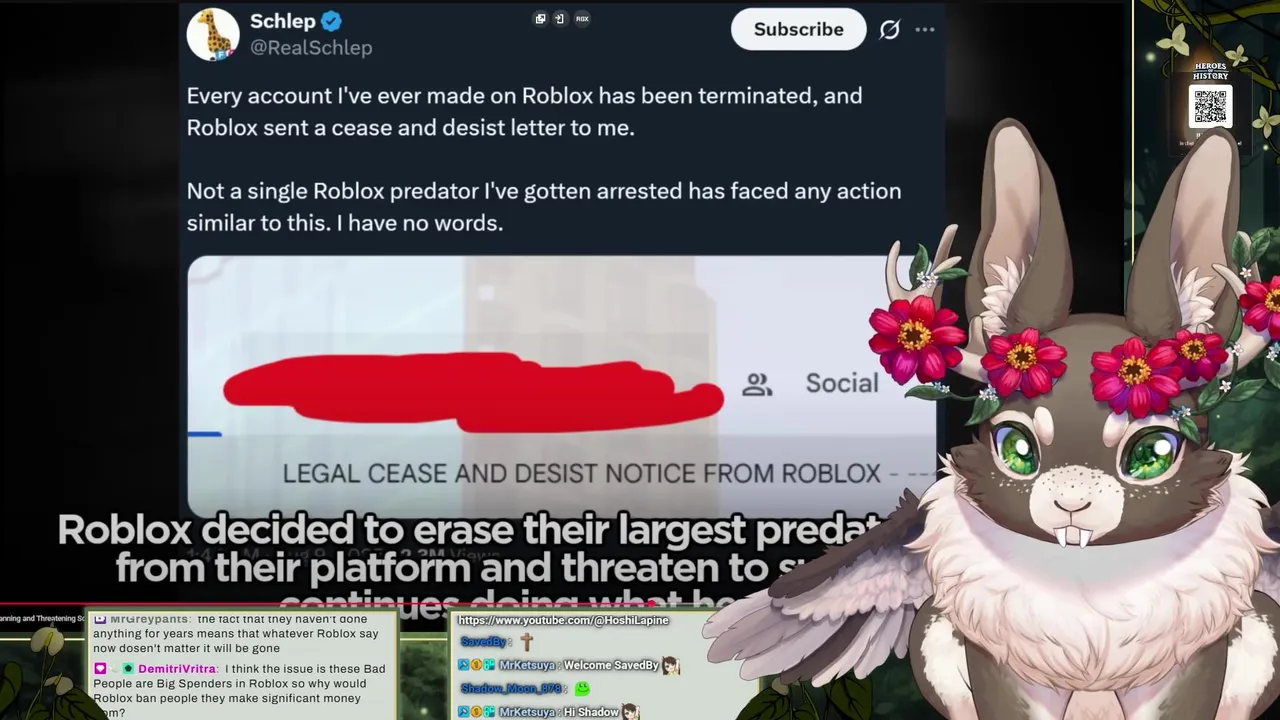Click the small RBX badge icon

582,18
